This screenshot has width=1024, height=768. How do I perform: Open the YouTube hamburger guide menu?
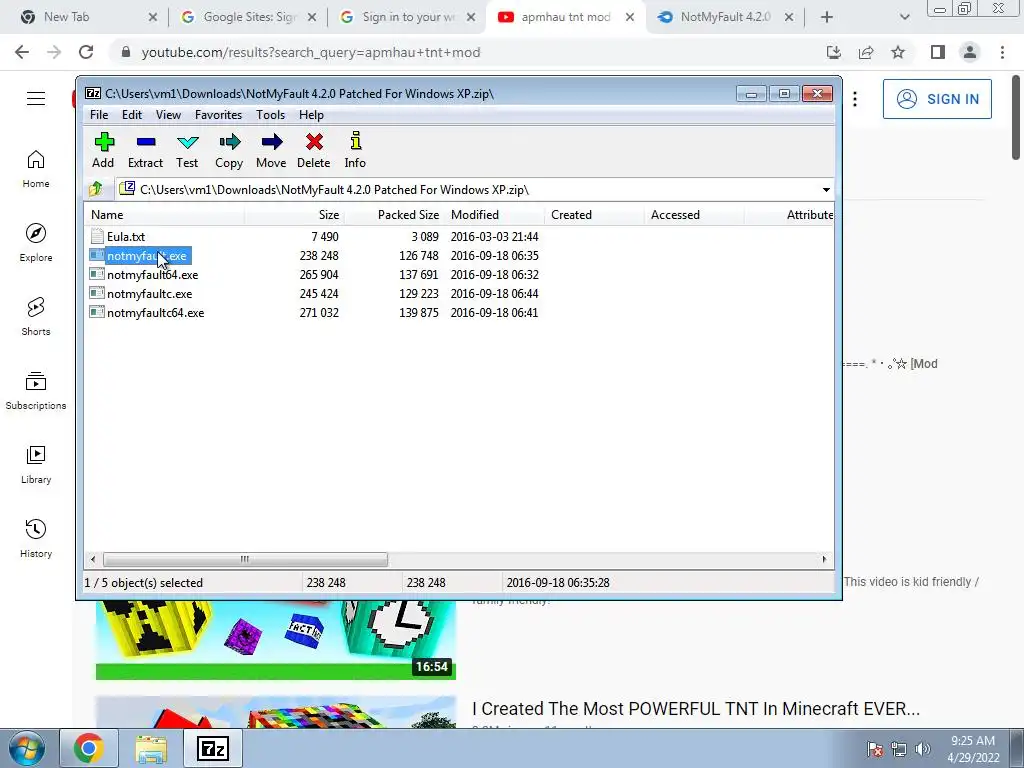(x=36, y=99)
